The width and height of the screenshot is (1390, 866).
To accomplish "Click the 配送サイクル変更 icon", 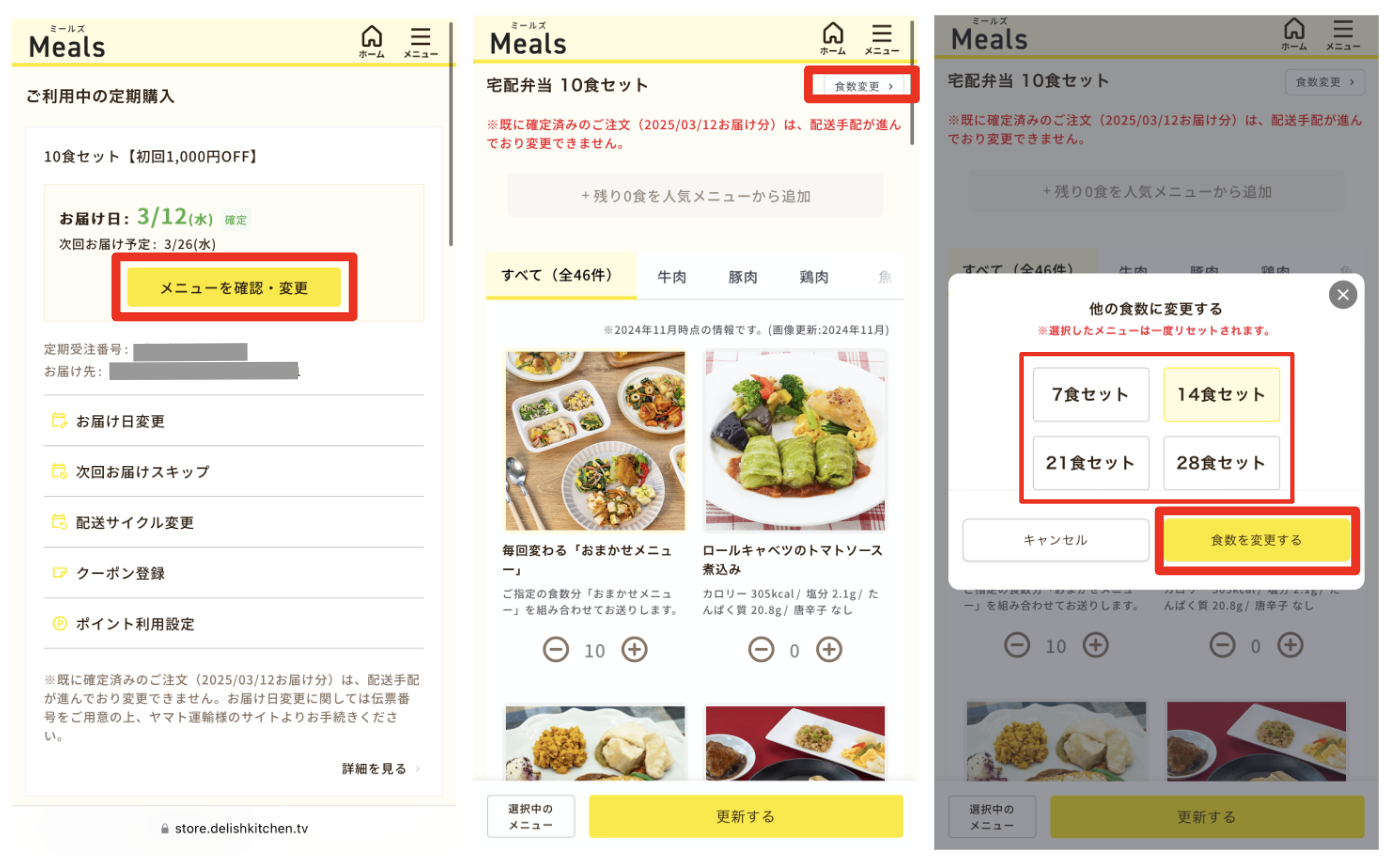I will point(59,522).
